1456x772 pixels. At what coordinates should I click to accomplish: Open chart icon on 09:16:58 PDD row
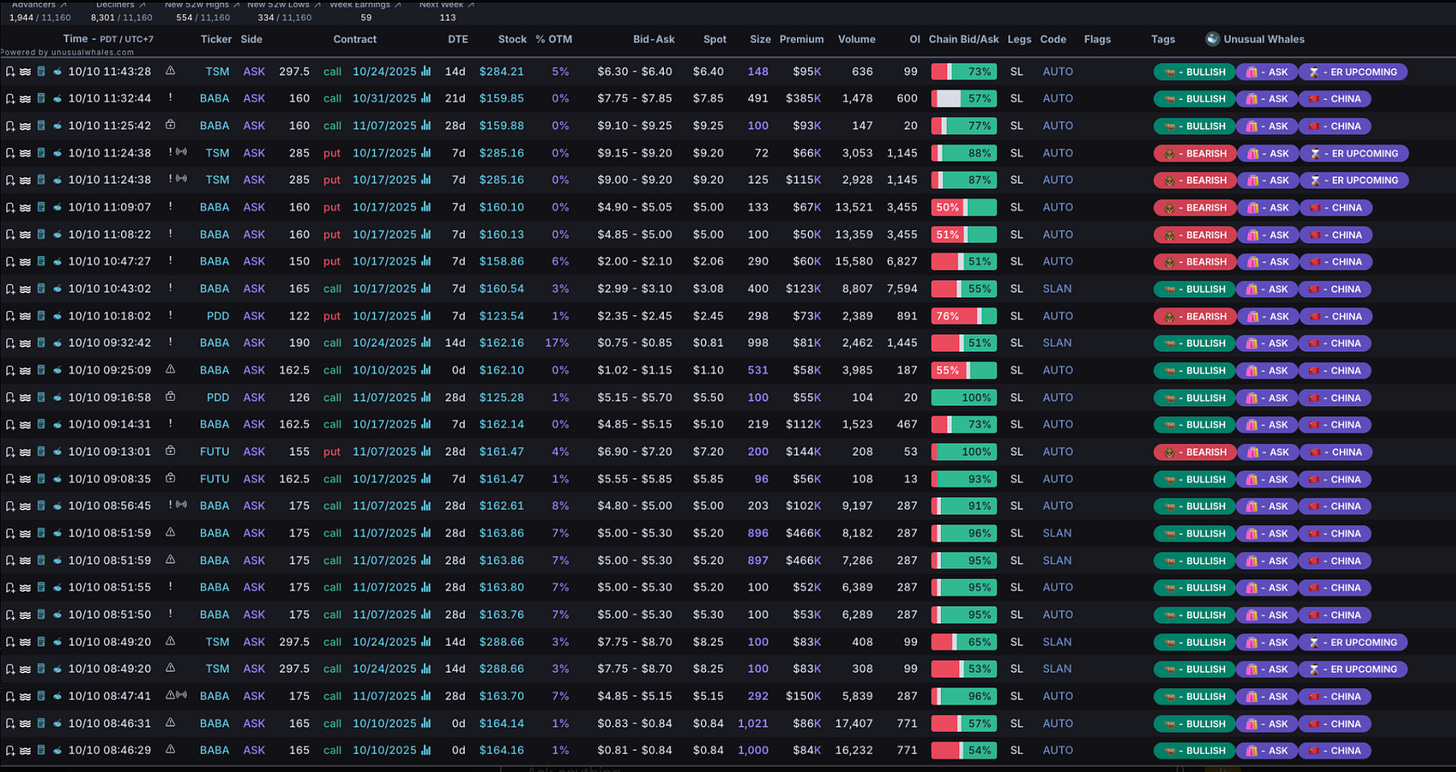(426, 397)
